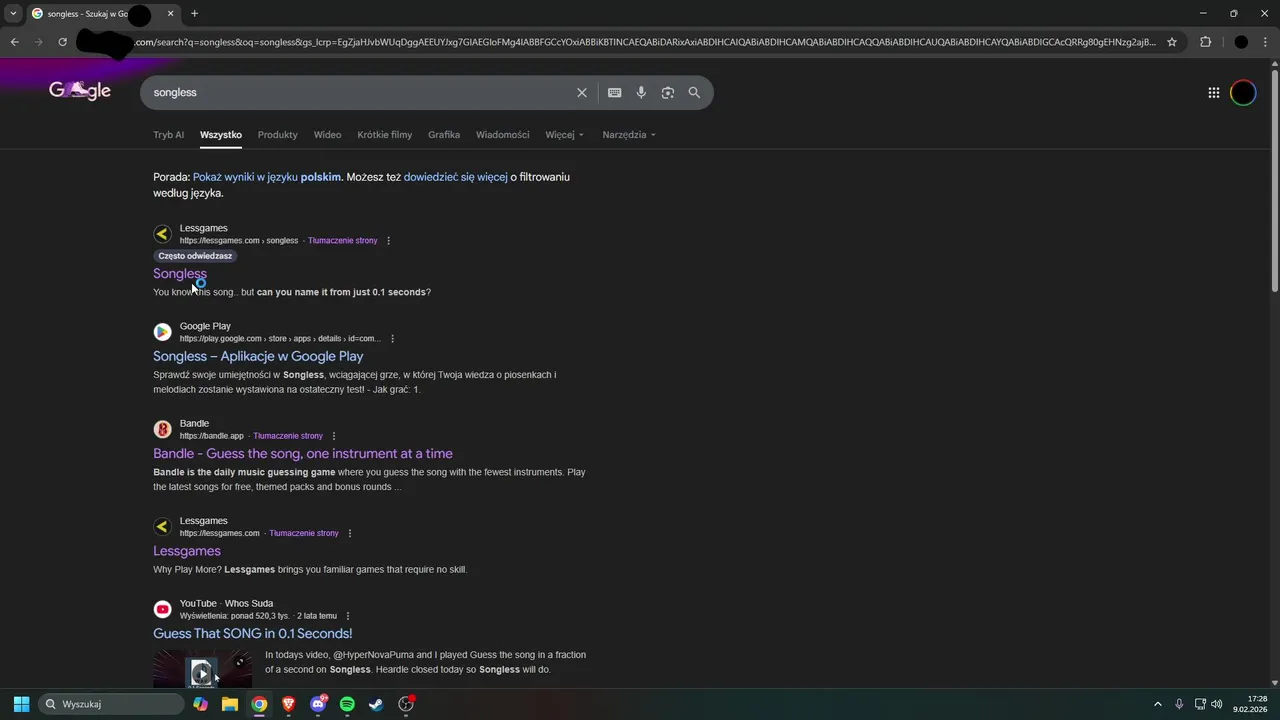This screenshot has width=1280, height=720.
Task: Open the Songless result link
Action: pos(180,273)
